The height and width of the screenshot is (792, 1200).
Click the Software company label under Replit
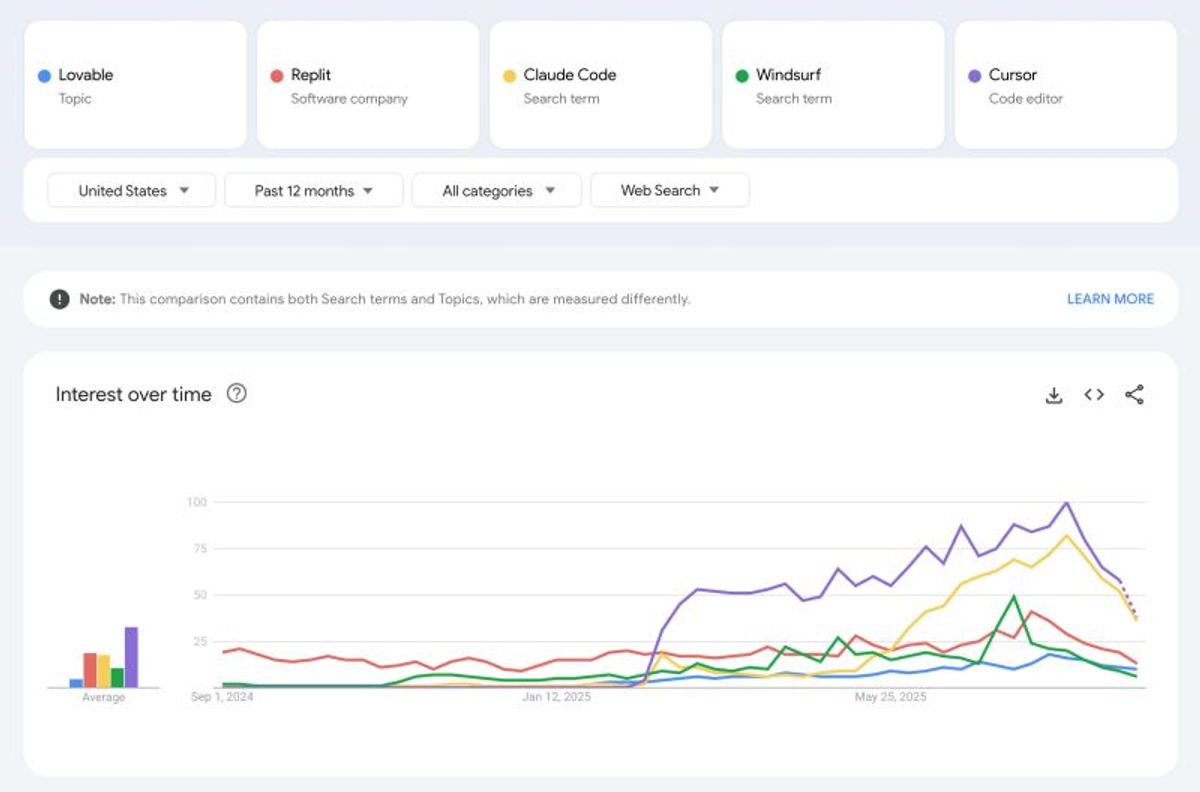[349, 99]
